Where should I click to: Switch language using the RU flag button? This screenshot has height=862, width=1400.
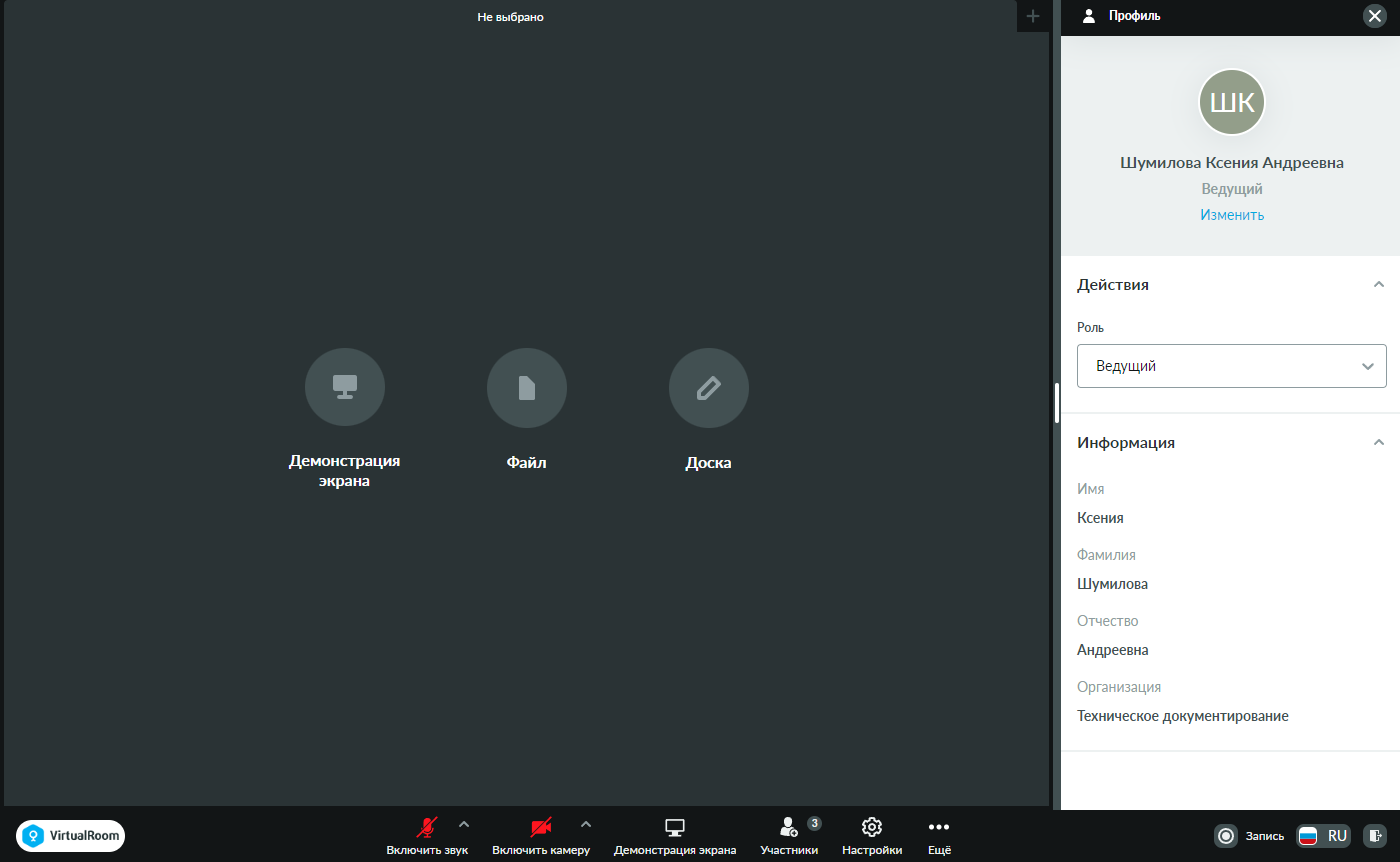1323,835
